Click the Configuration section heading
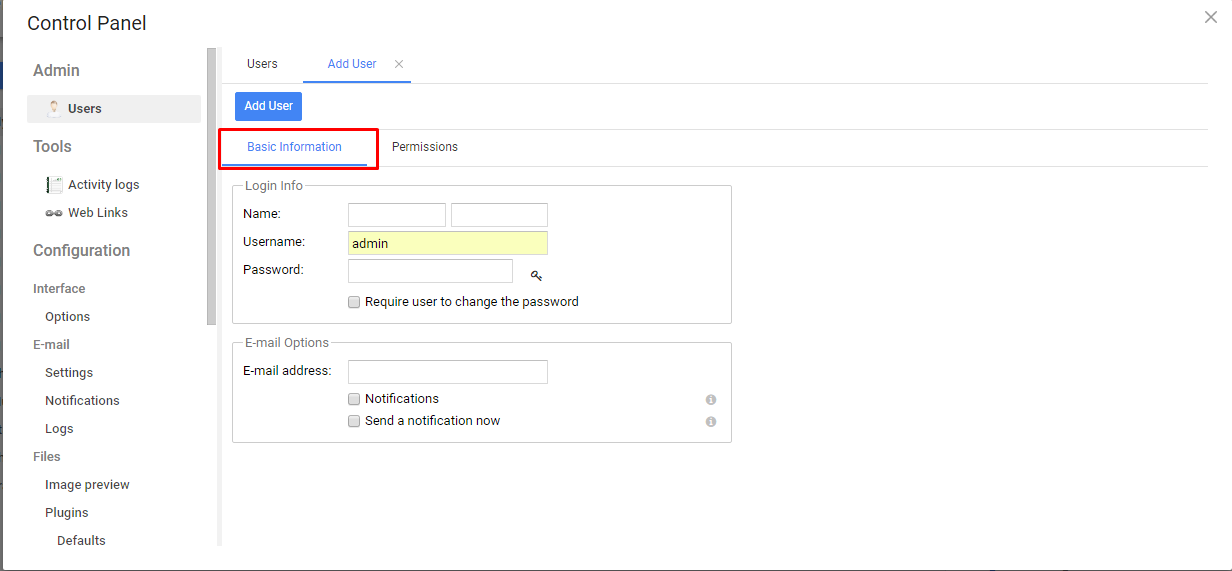 [x=81, y=251]
